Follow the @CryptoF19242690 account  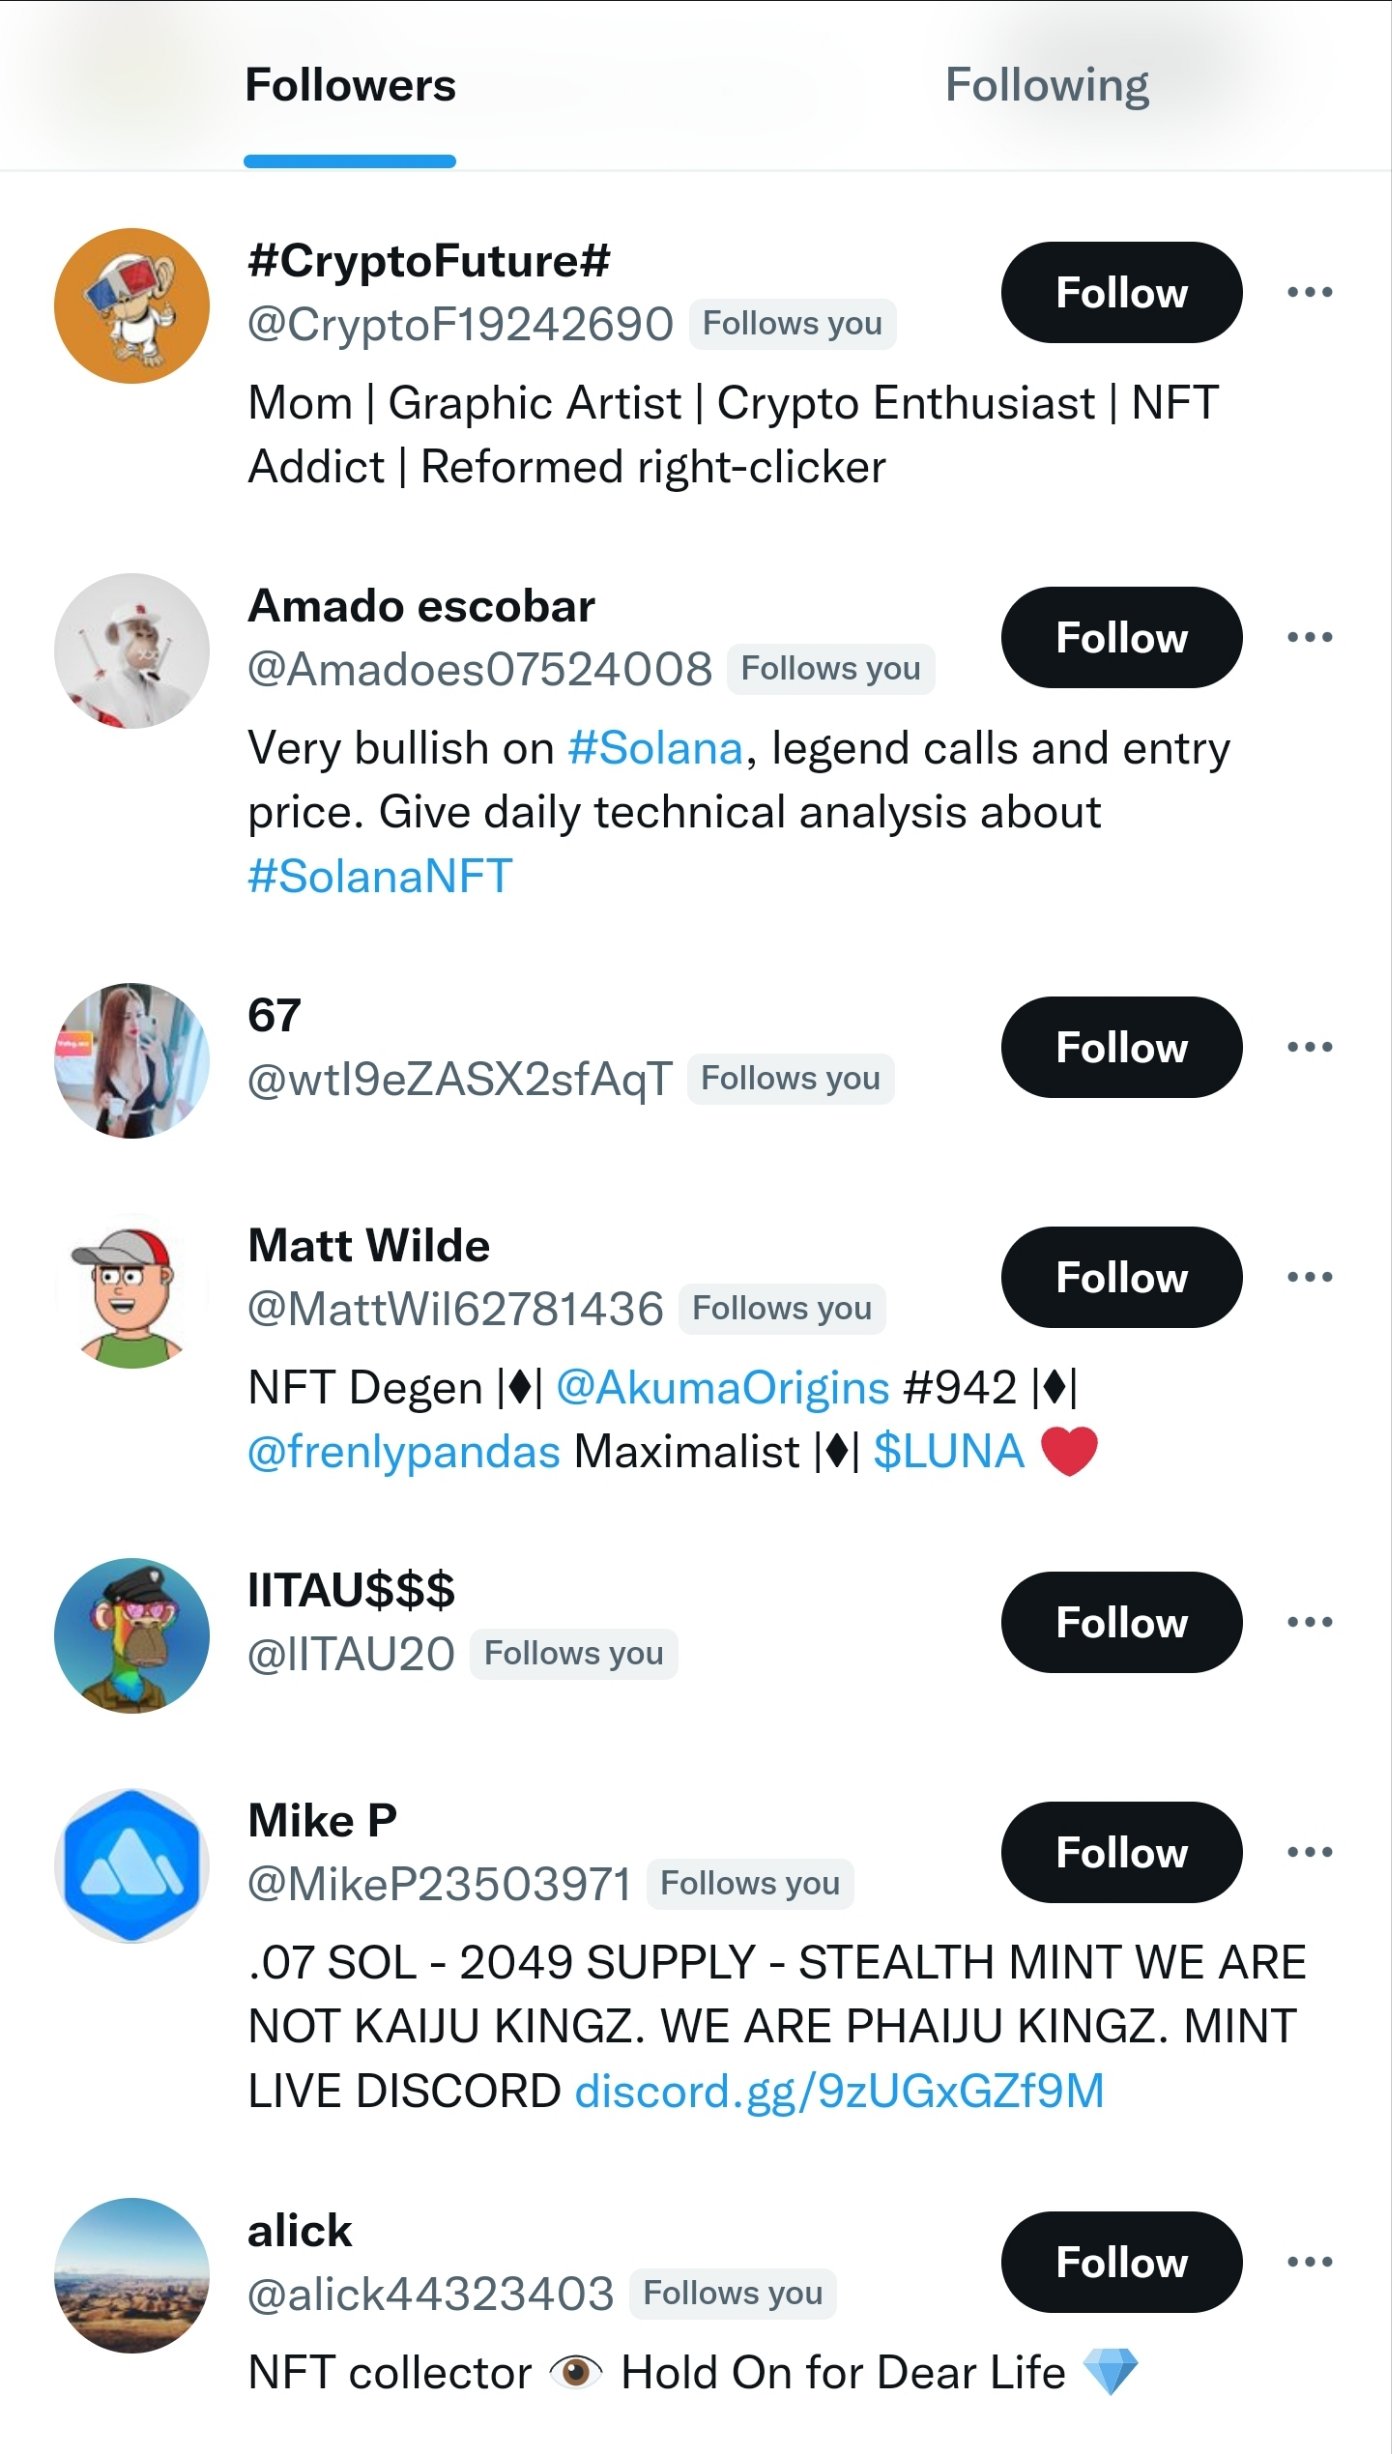click(x=1121, y=292)
